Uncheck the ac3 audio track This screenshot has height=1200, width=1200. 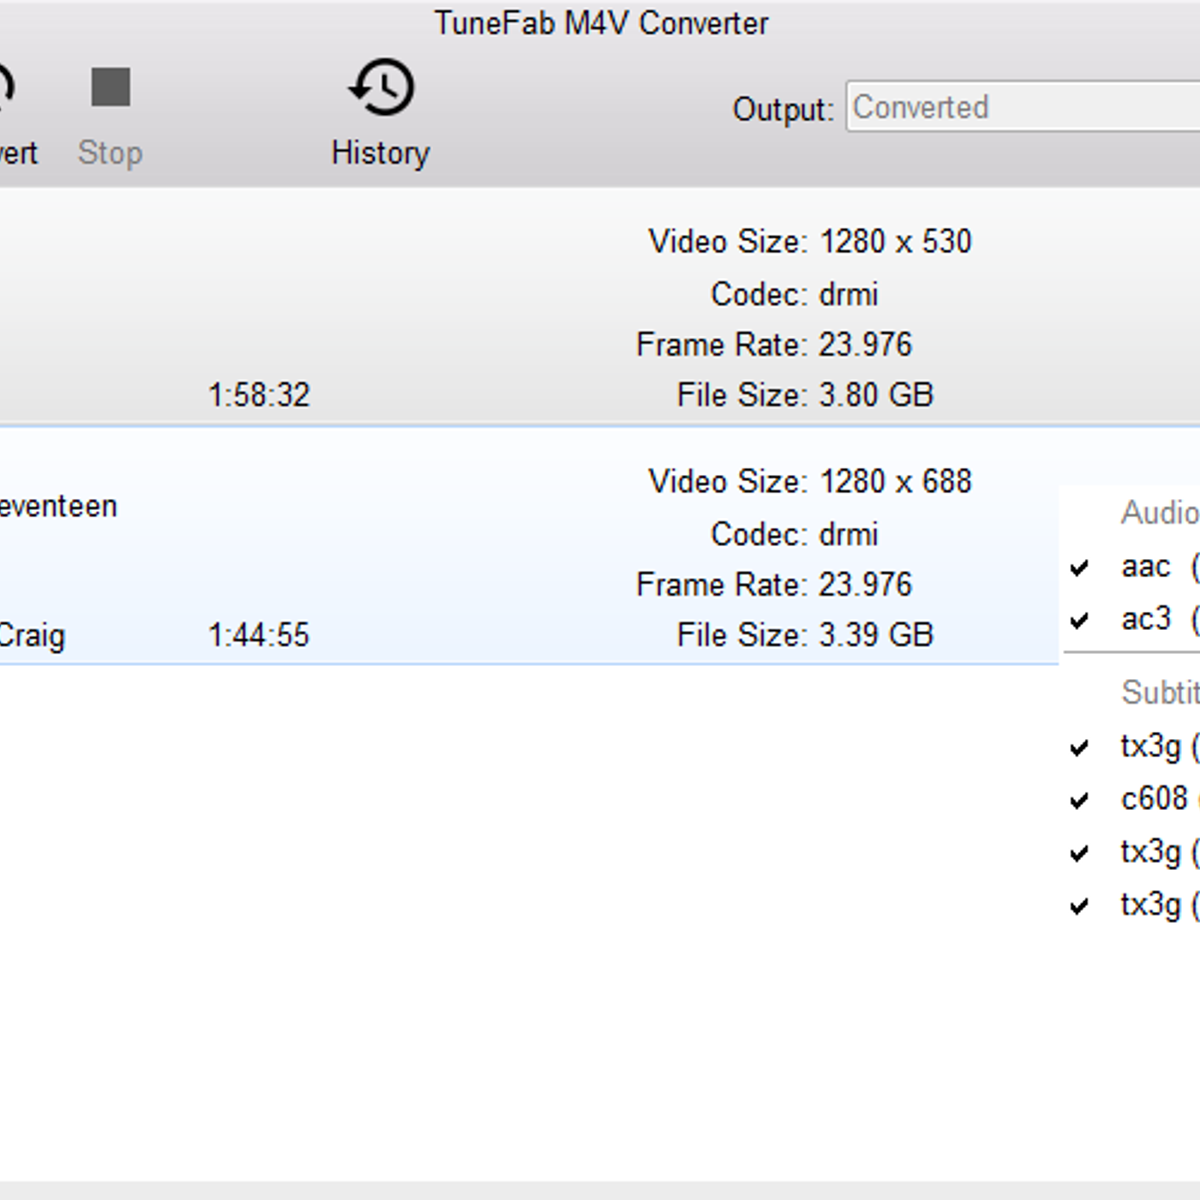(1078, 620)
